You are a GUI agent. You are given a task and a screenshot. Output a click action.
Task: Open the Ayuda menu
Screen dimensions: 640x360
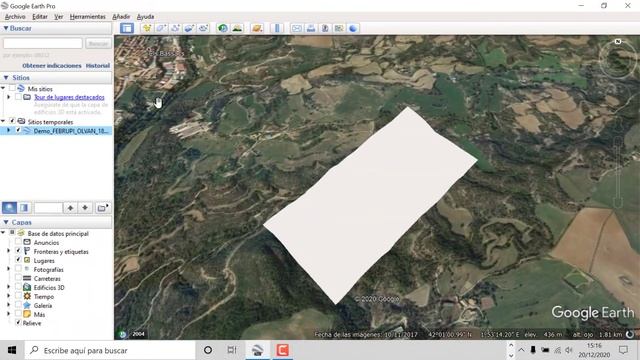click(x=145, y=17)
